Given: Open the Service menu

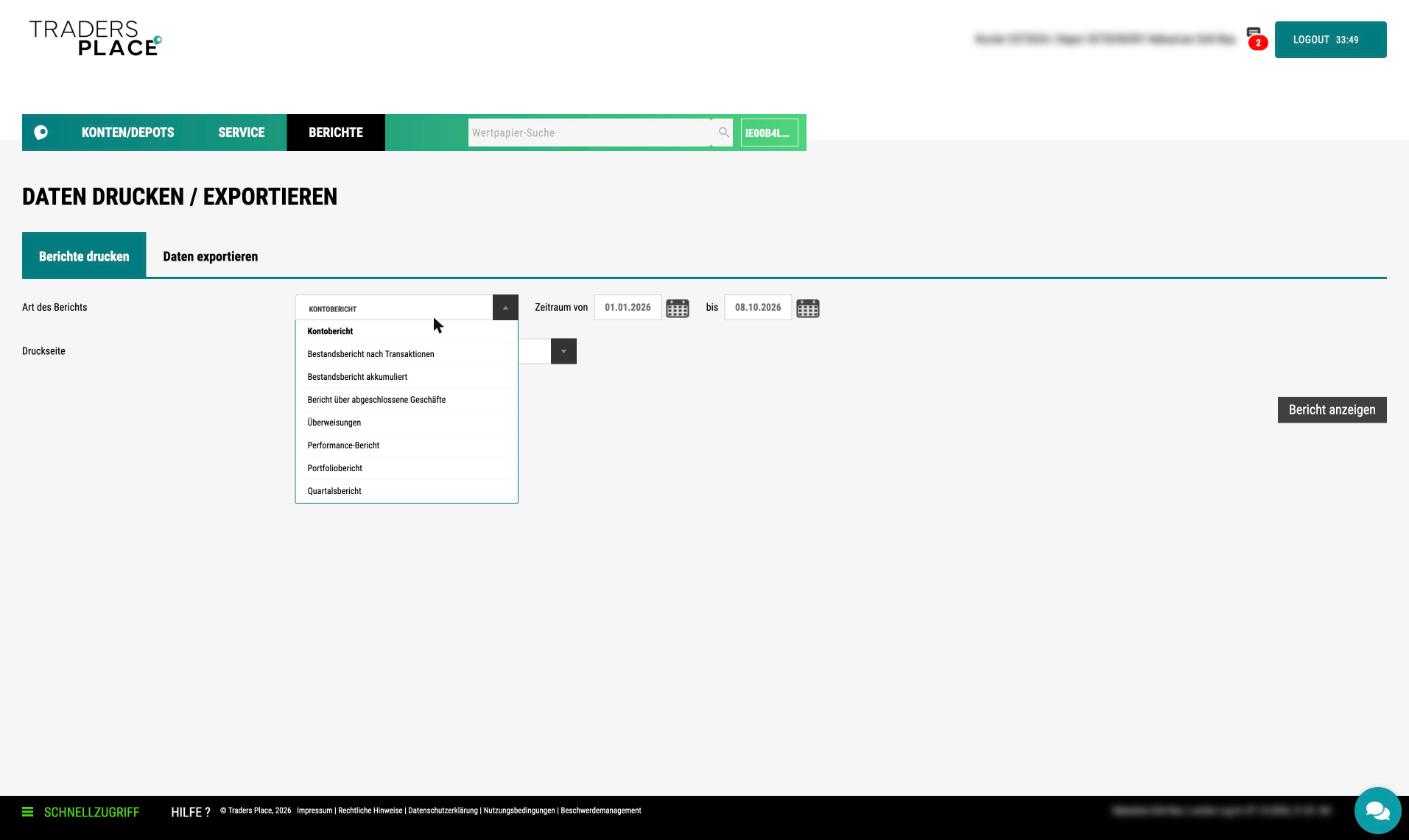Looking at the screenshot, I should 241,132.
